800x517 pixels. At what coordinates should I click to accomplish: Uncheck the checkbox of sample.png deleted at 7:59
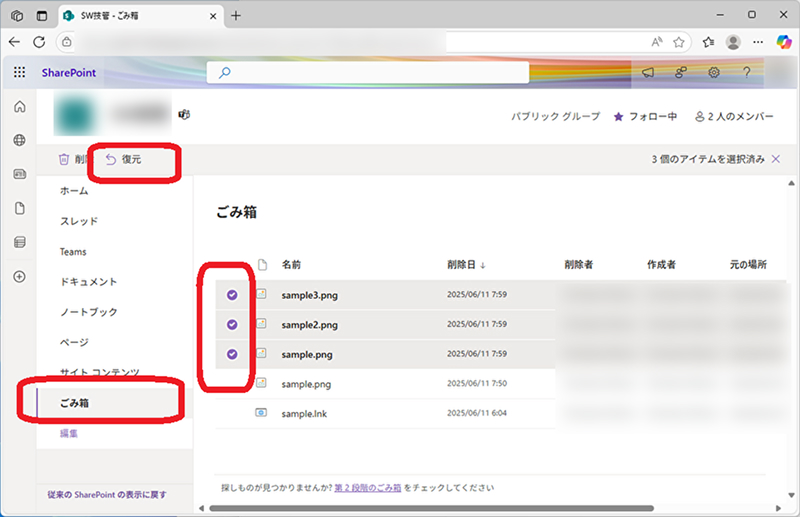click(232, 354)
